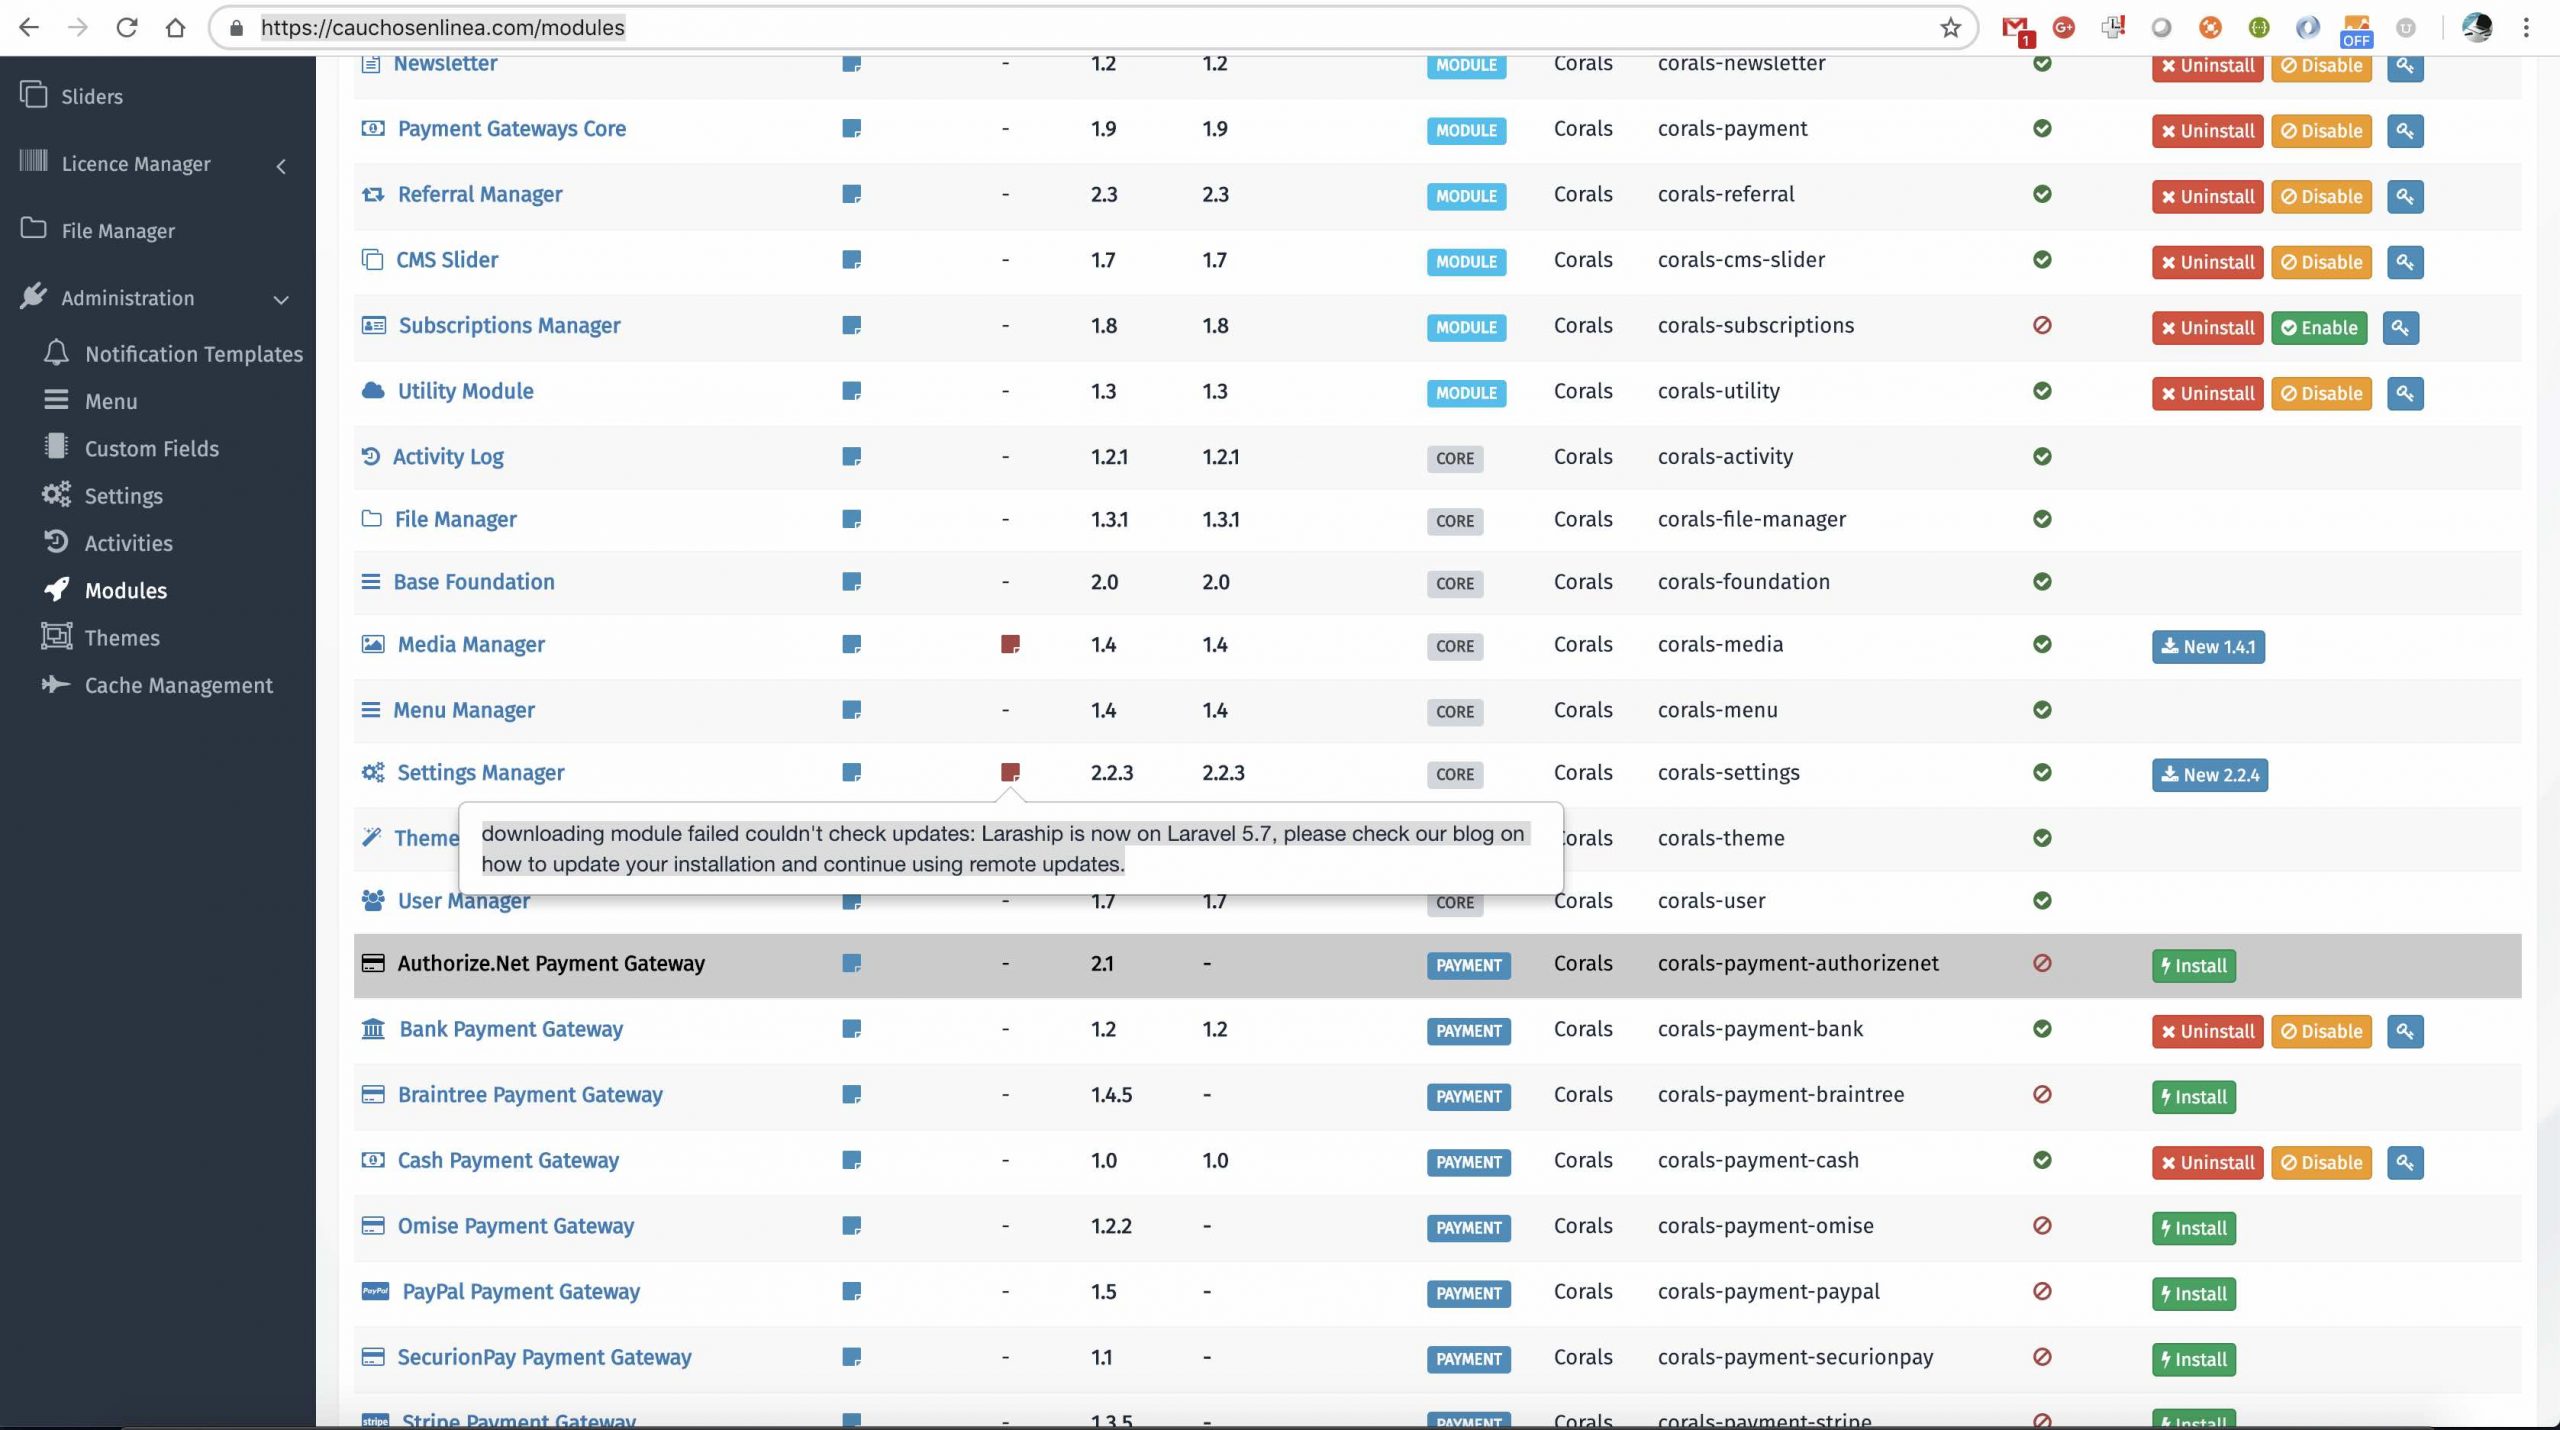Click Payment Gateways Core blue note icon
The image size is (2560, 1430).
[x=851, y=128]
